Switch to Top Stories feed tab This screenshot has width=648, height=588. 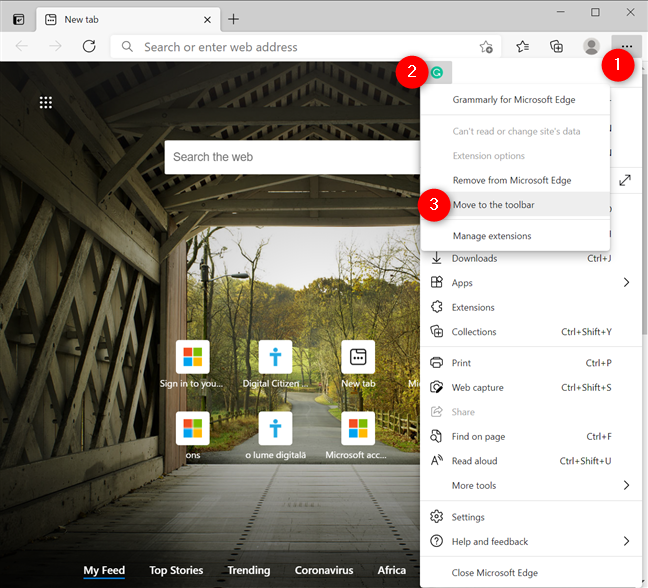(x=176, y=570)
